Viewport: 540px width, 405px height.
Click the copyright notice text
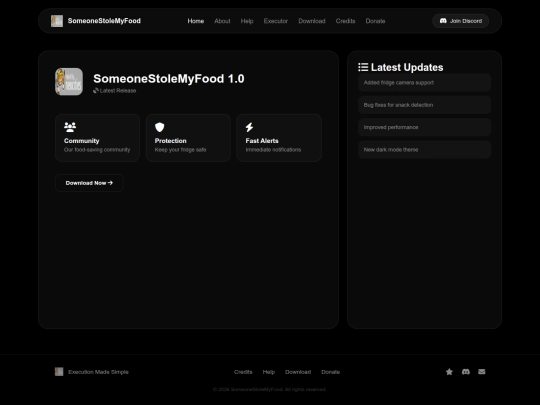pyautogui.click(x=270, y=390)
